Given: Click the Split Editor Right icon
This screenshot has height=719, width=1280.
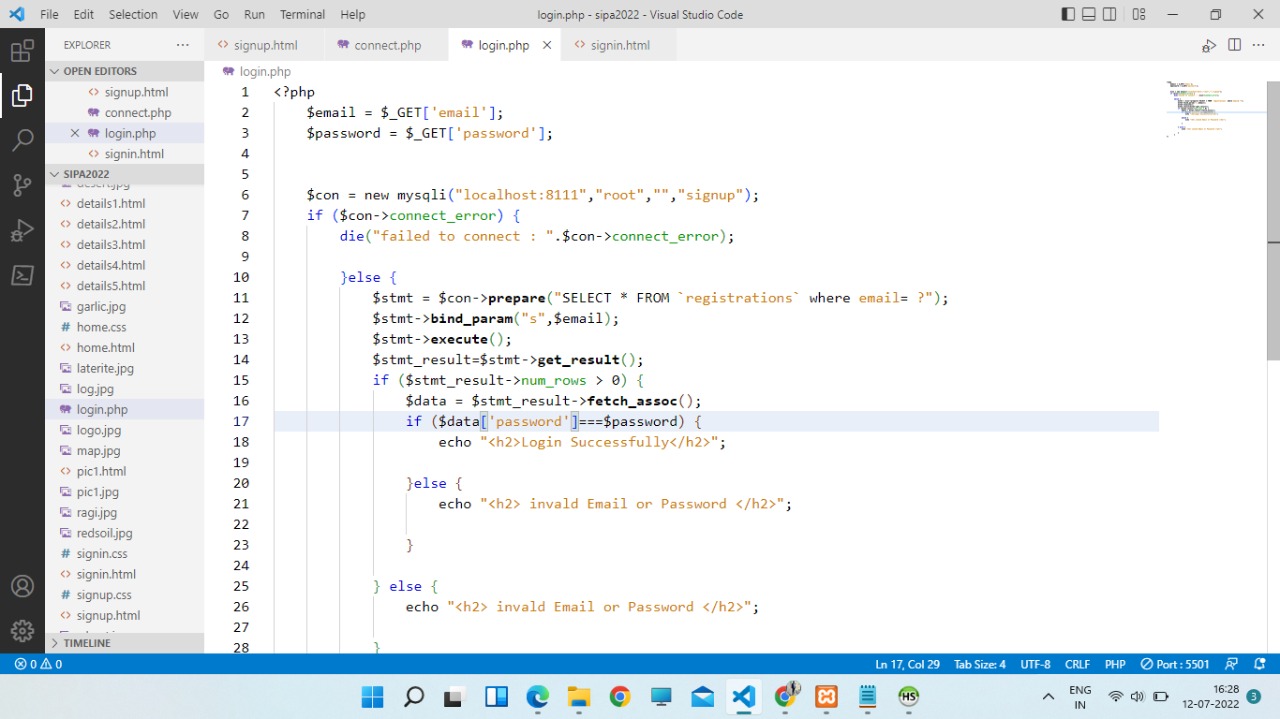Looking at the screenshot, I should (1234, 45).
